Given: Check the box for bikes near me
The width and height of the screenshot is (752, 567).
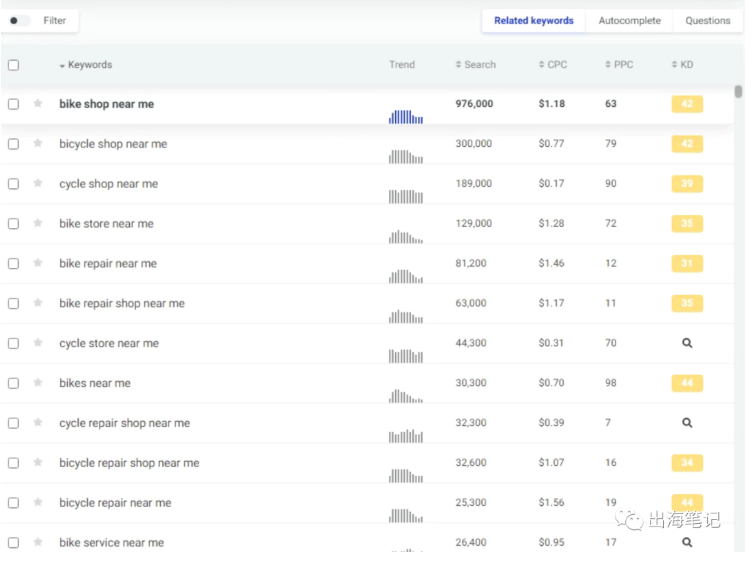Looking at the screenshot, I should point(13,383).
